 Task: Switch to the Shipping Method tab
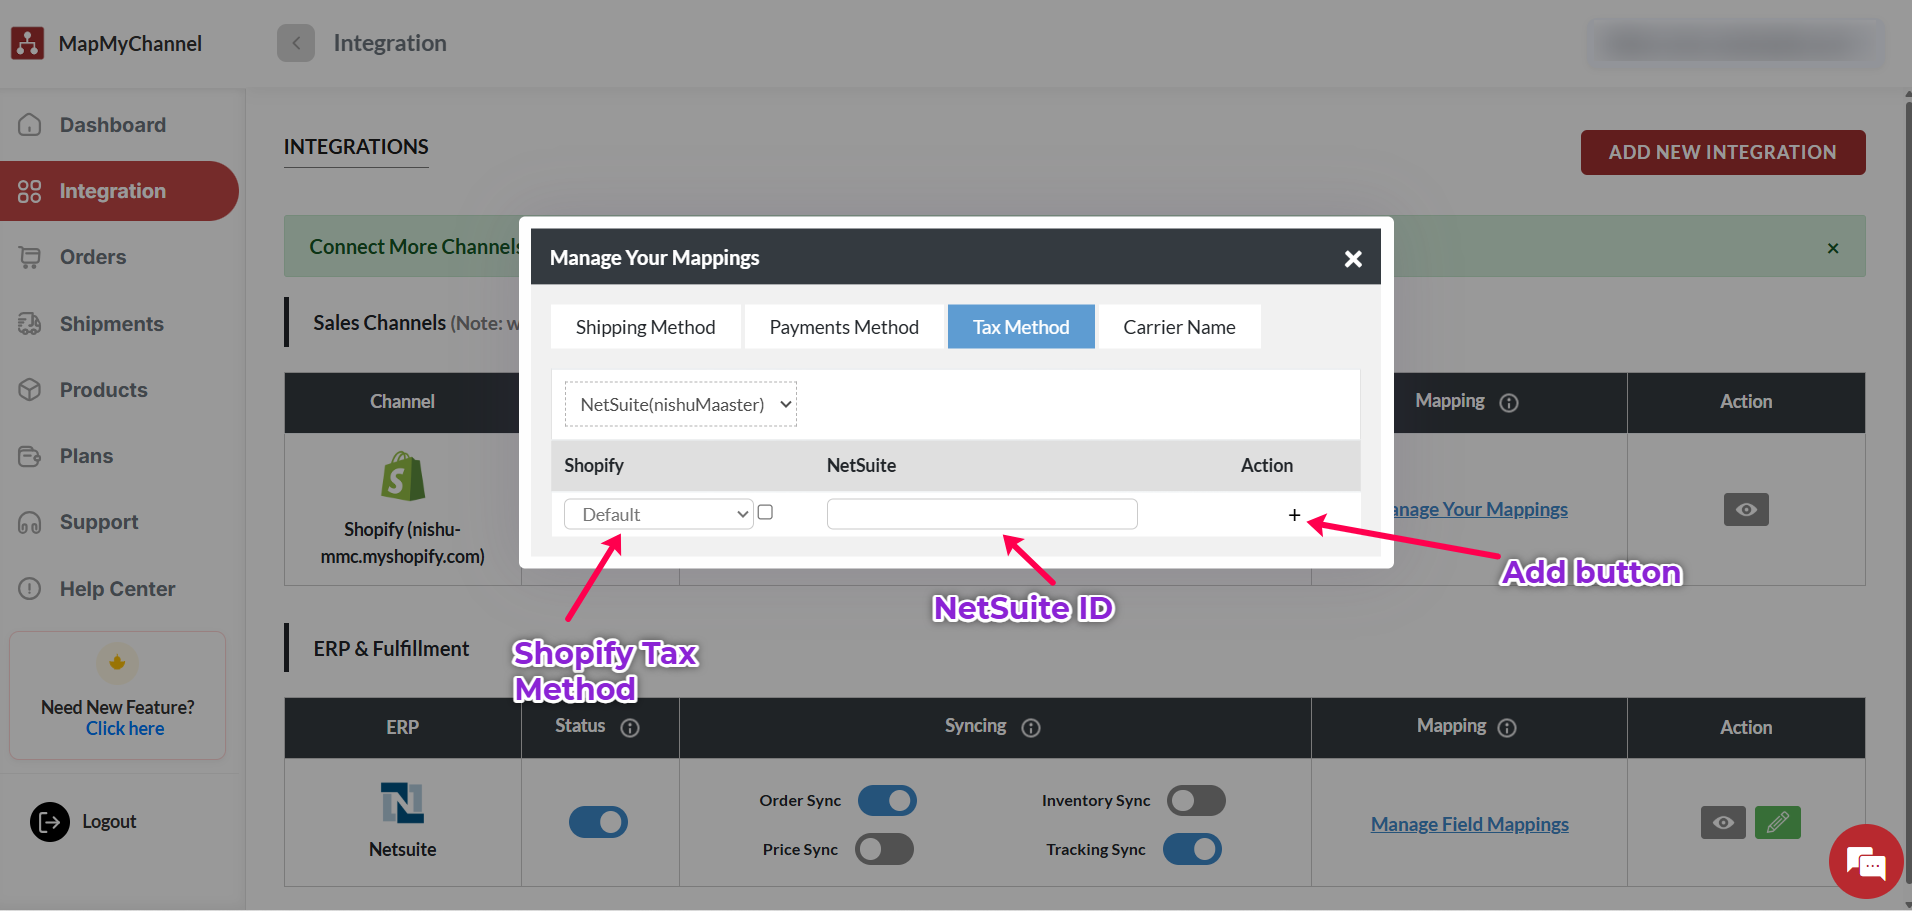[x=645, y=328]
